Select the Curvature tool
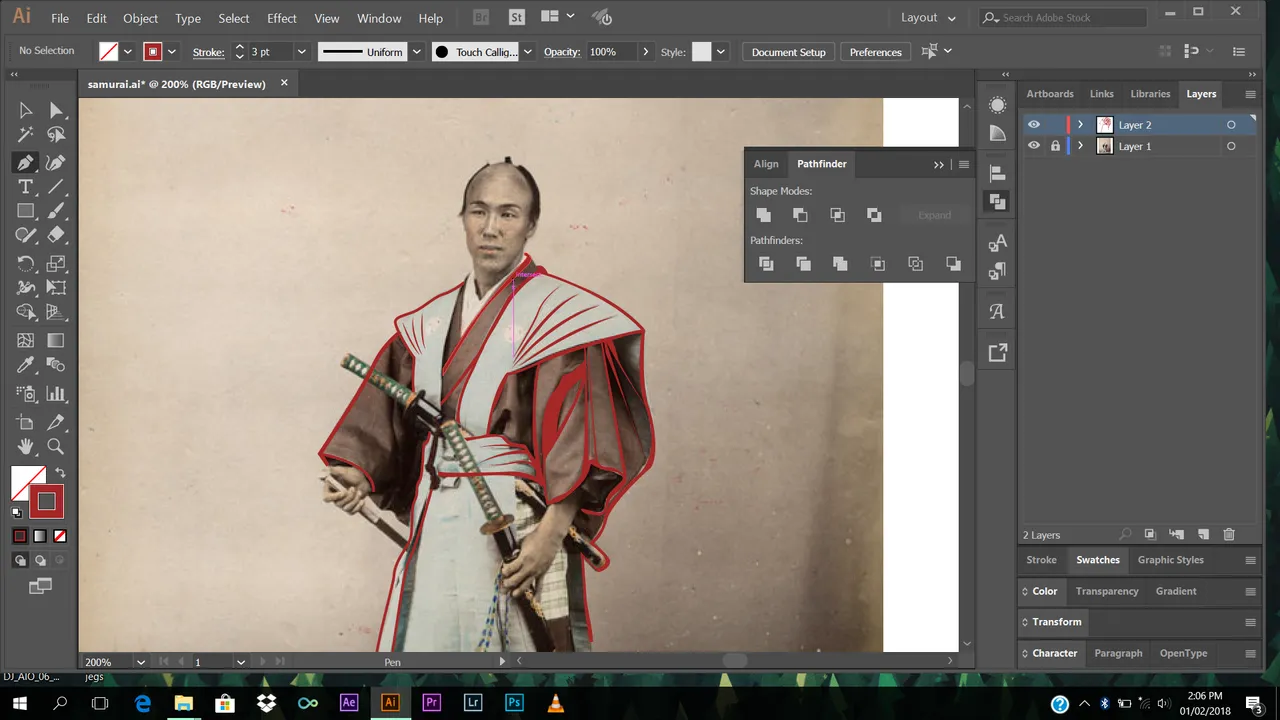The height and width of the screenshot is (720, 1280). [56, 162]
